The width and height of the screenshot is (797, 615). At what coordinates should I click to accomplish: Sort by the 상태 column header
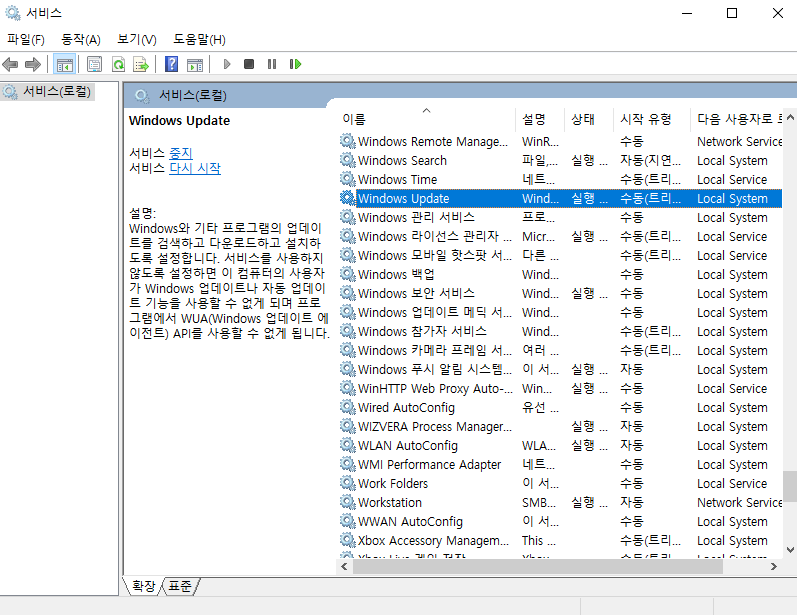[x=589, y=119]
